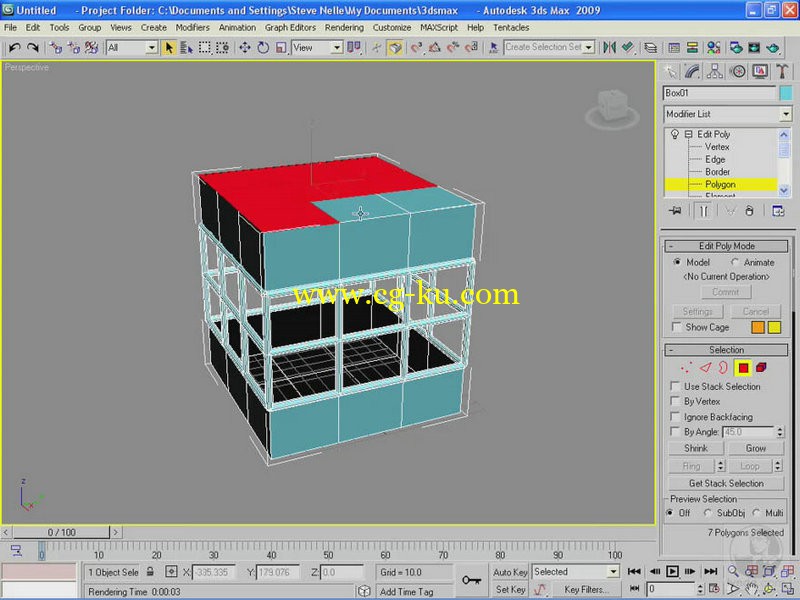The width and height of the screenshot is (800, 600).
Task: Enable the Show Cage checkbox
Action: (677, 328)
